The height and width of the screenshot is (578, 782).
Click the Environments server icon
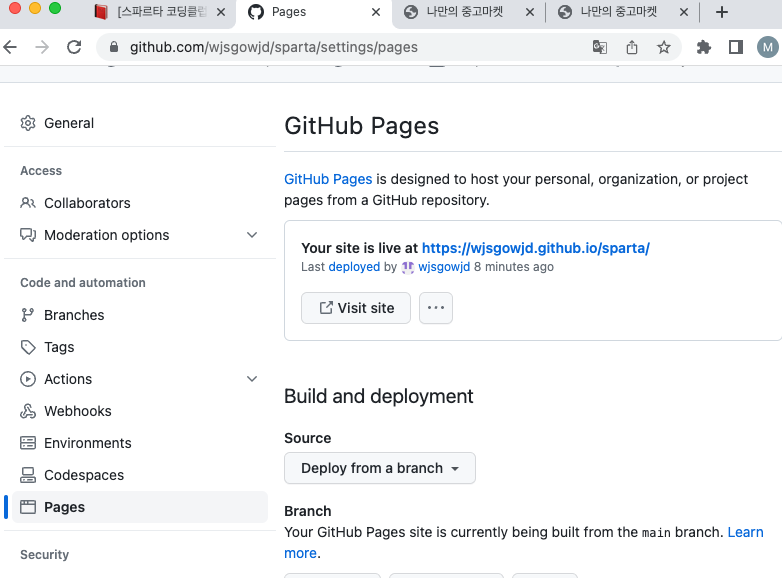28,443
